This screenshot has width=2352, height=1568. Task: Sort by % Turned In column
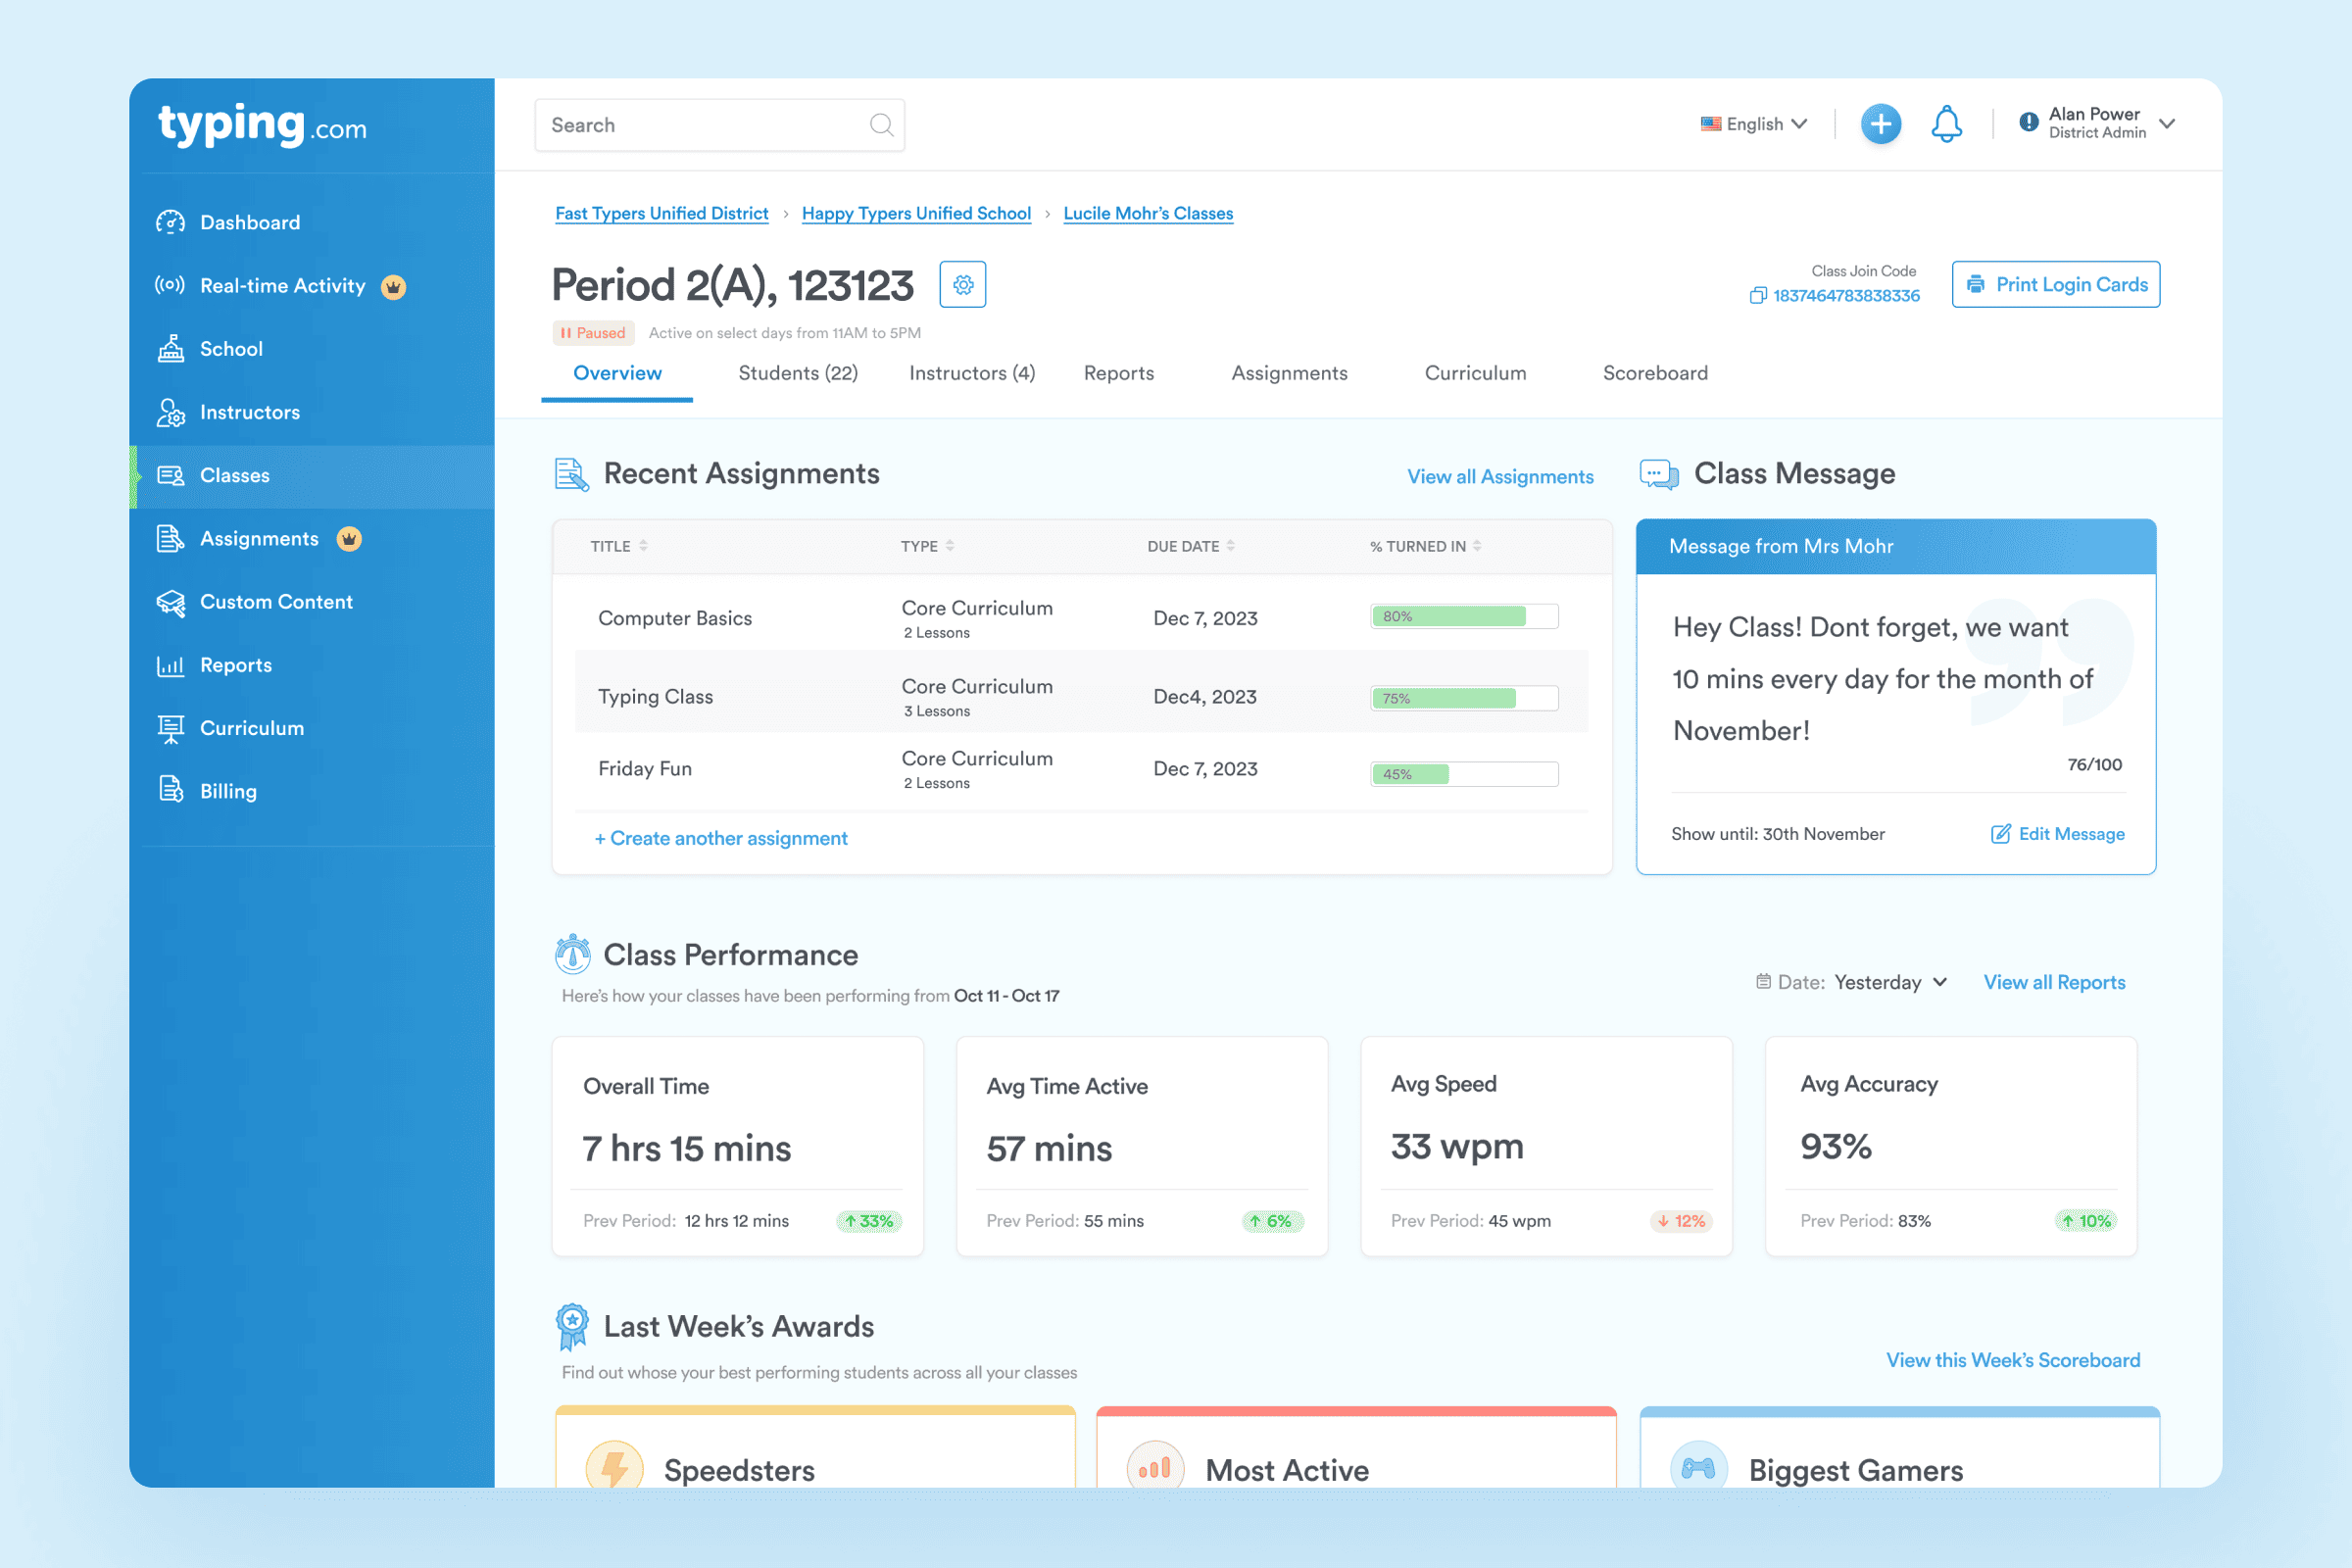tap(1425, 546)
